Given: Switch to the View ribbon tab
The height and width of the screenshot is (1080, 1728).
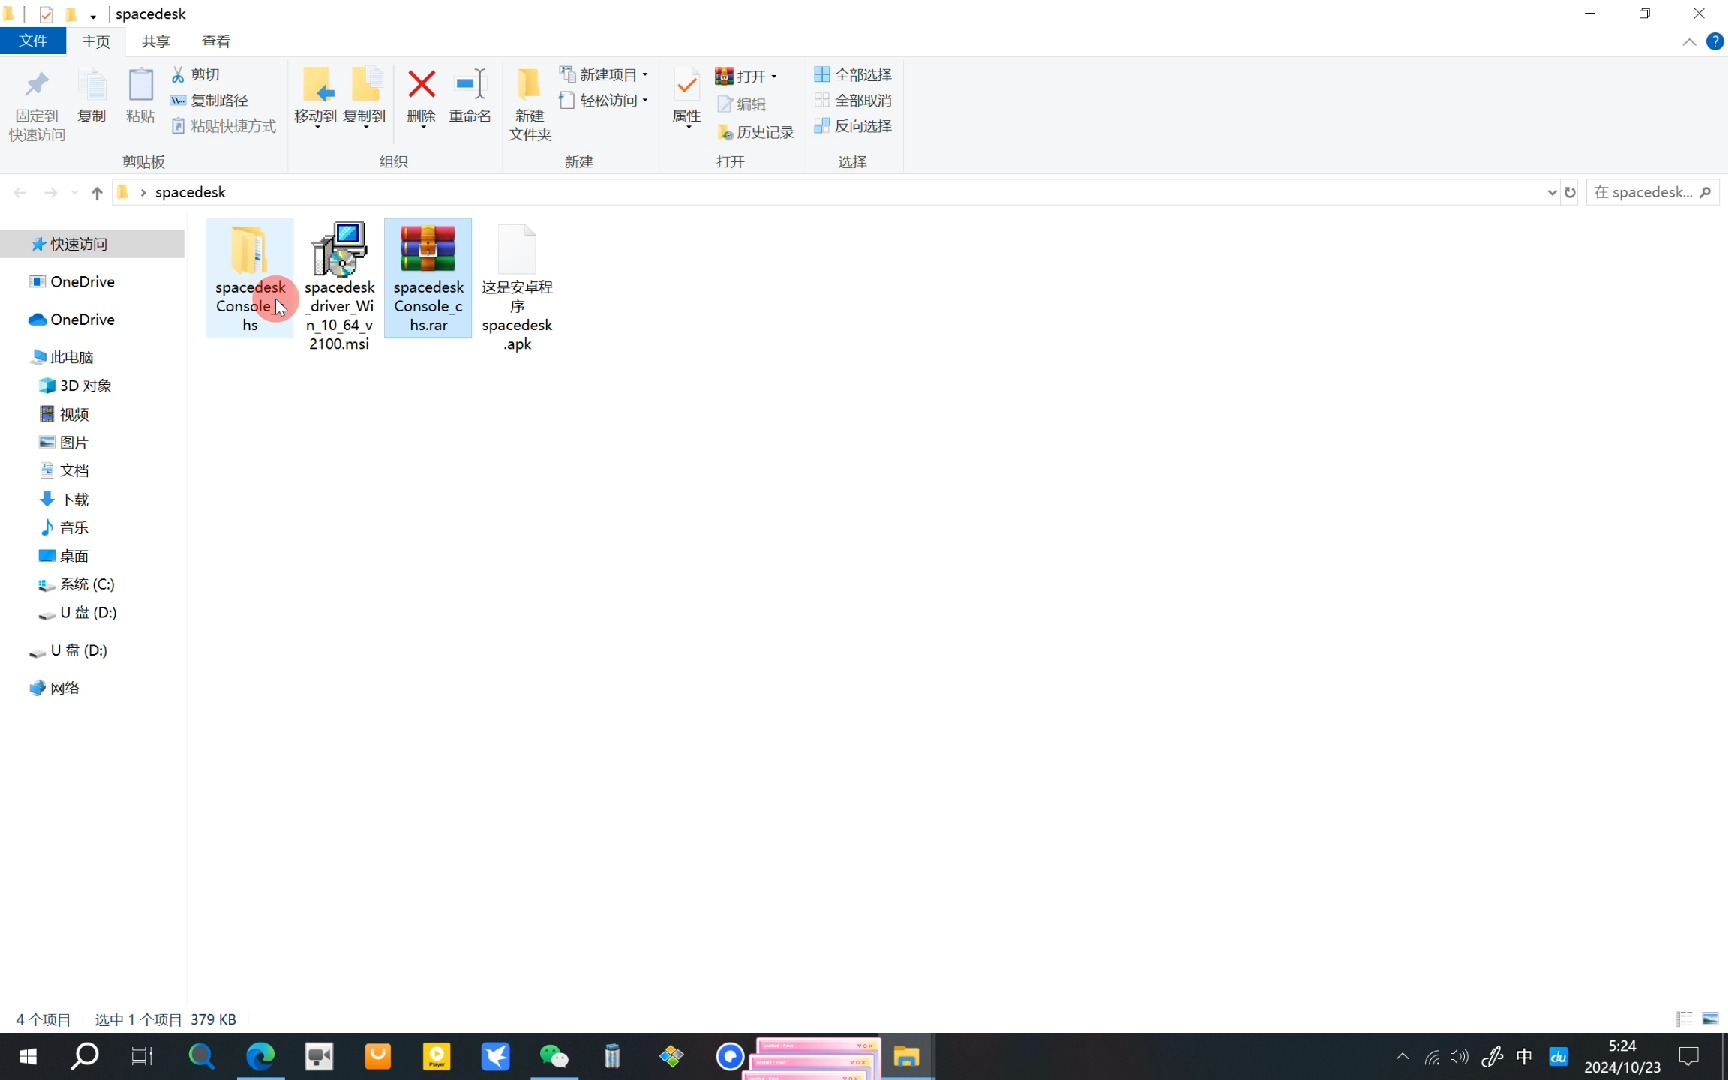Looking at the screenshot, I should (216, 41).
